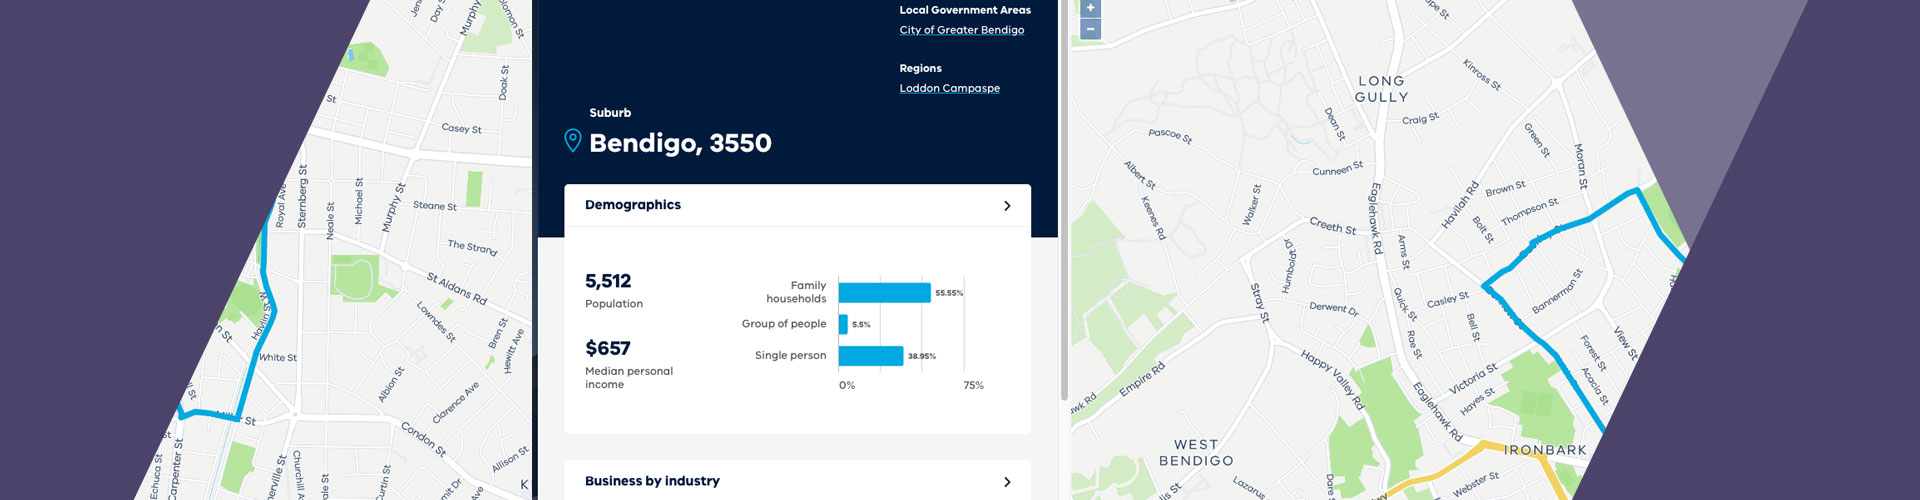The image size is (1920, 500).
Task: Click the Long Gully label on map
Action: 1381,89
